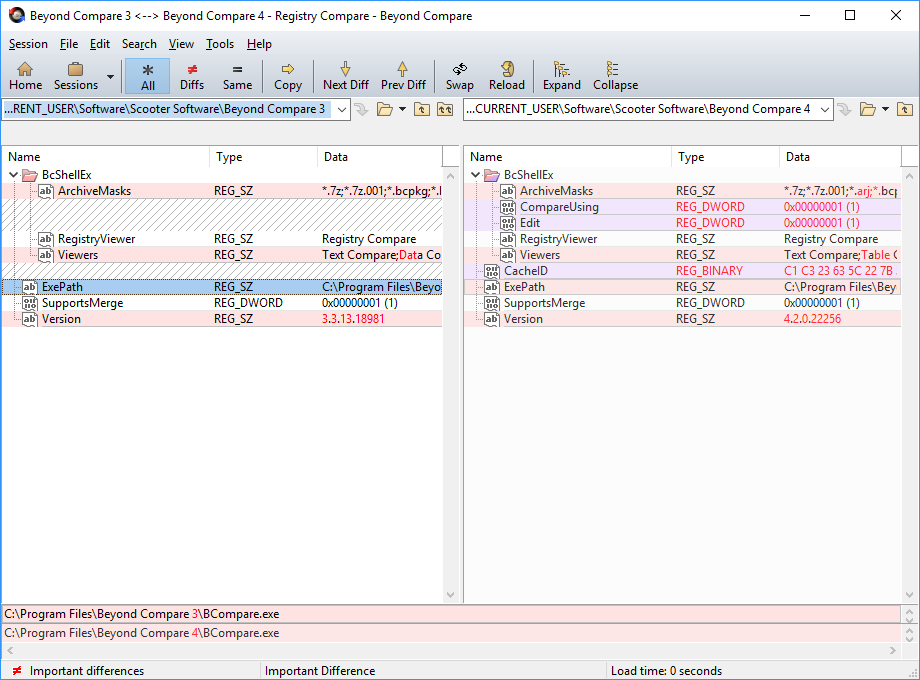Click right pane up-one-level folder icon
The height and width of the screenshot is (680, 920).
(904, 109)
